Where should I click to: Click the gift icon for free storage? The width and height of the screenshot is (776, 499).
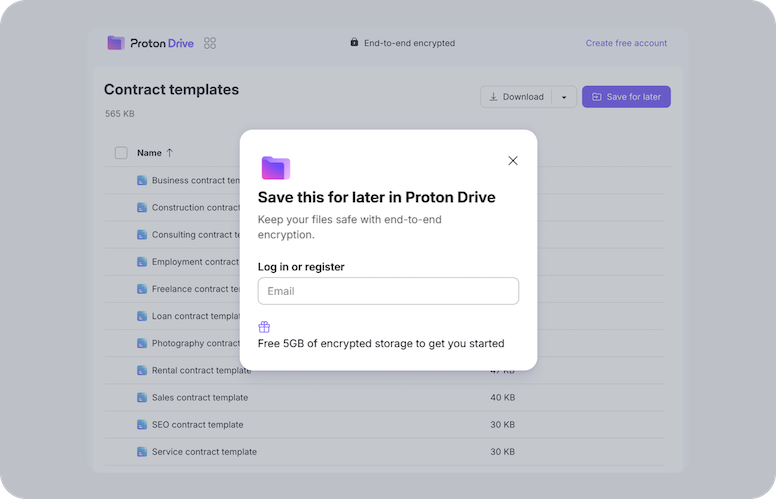tap(264, 327)
